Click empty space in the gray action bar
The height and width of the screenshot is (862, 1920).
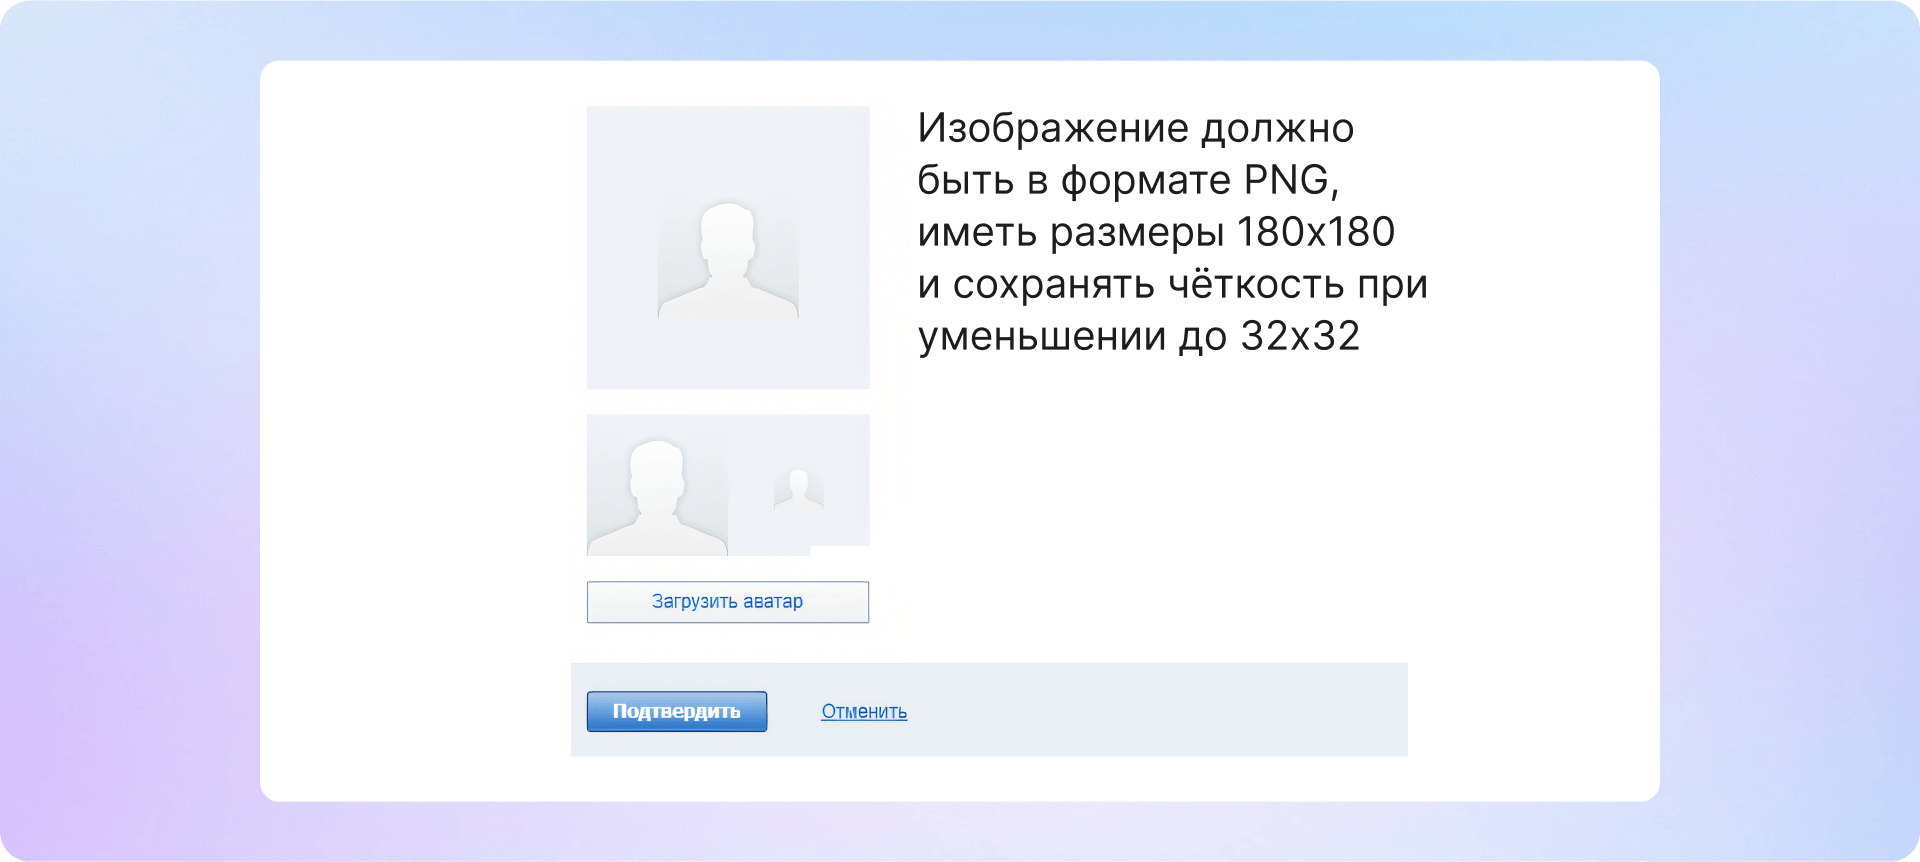(x=1150, y=710)
